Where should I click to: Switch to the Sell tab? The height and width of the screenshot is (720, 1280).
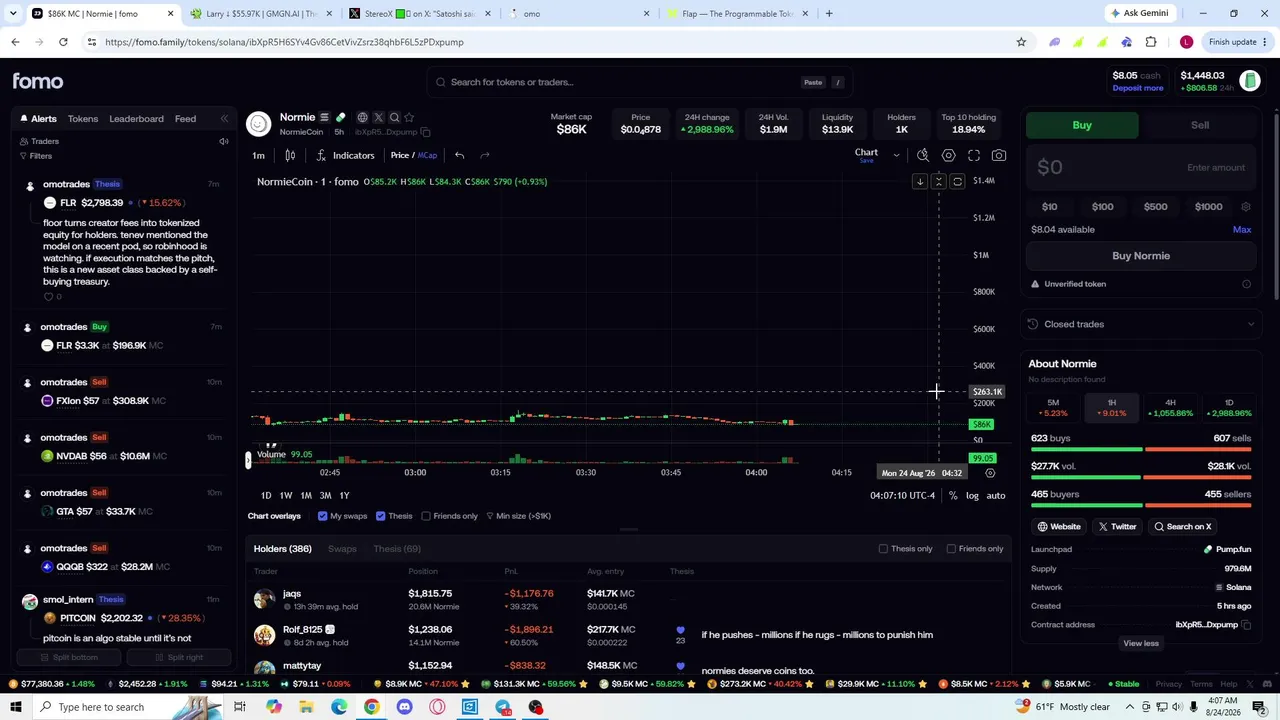(1199, 125)
